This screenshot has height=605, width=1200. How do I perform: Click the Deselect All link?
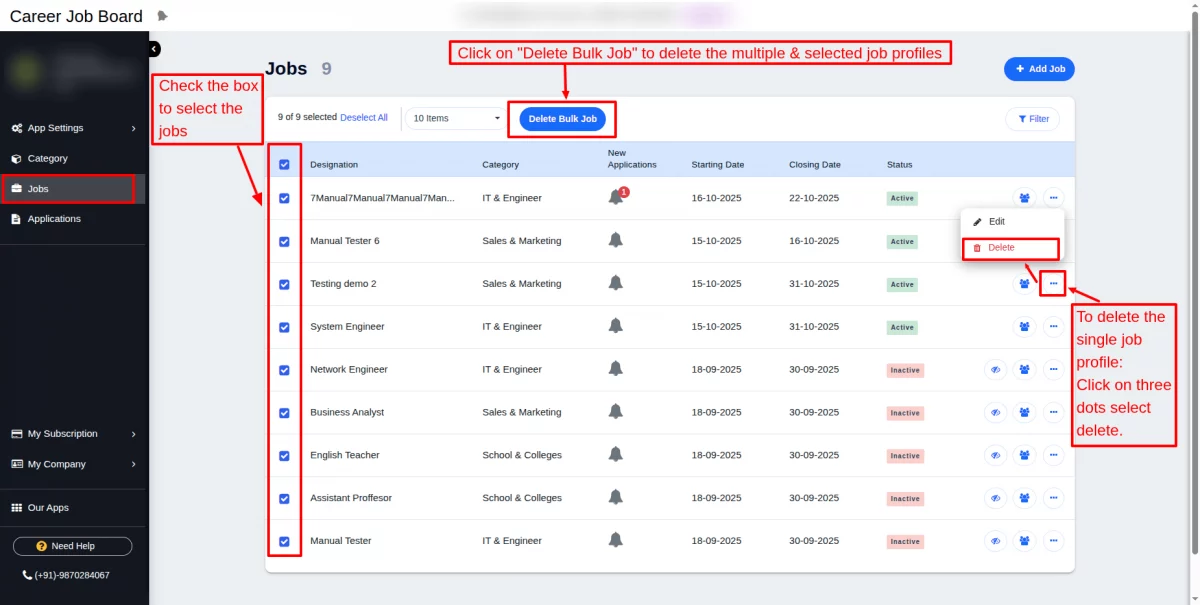coord(364,118)
